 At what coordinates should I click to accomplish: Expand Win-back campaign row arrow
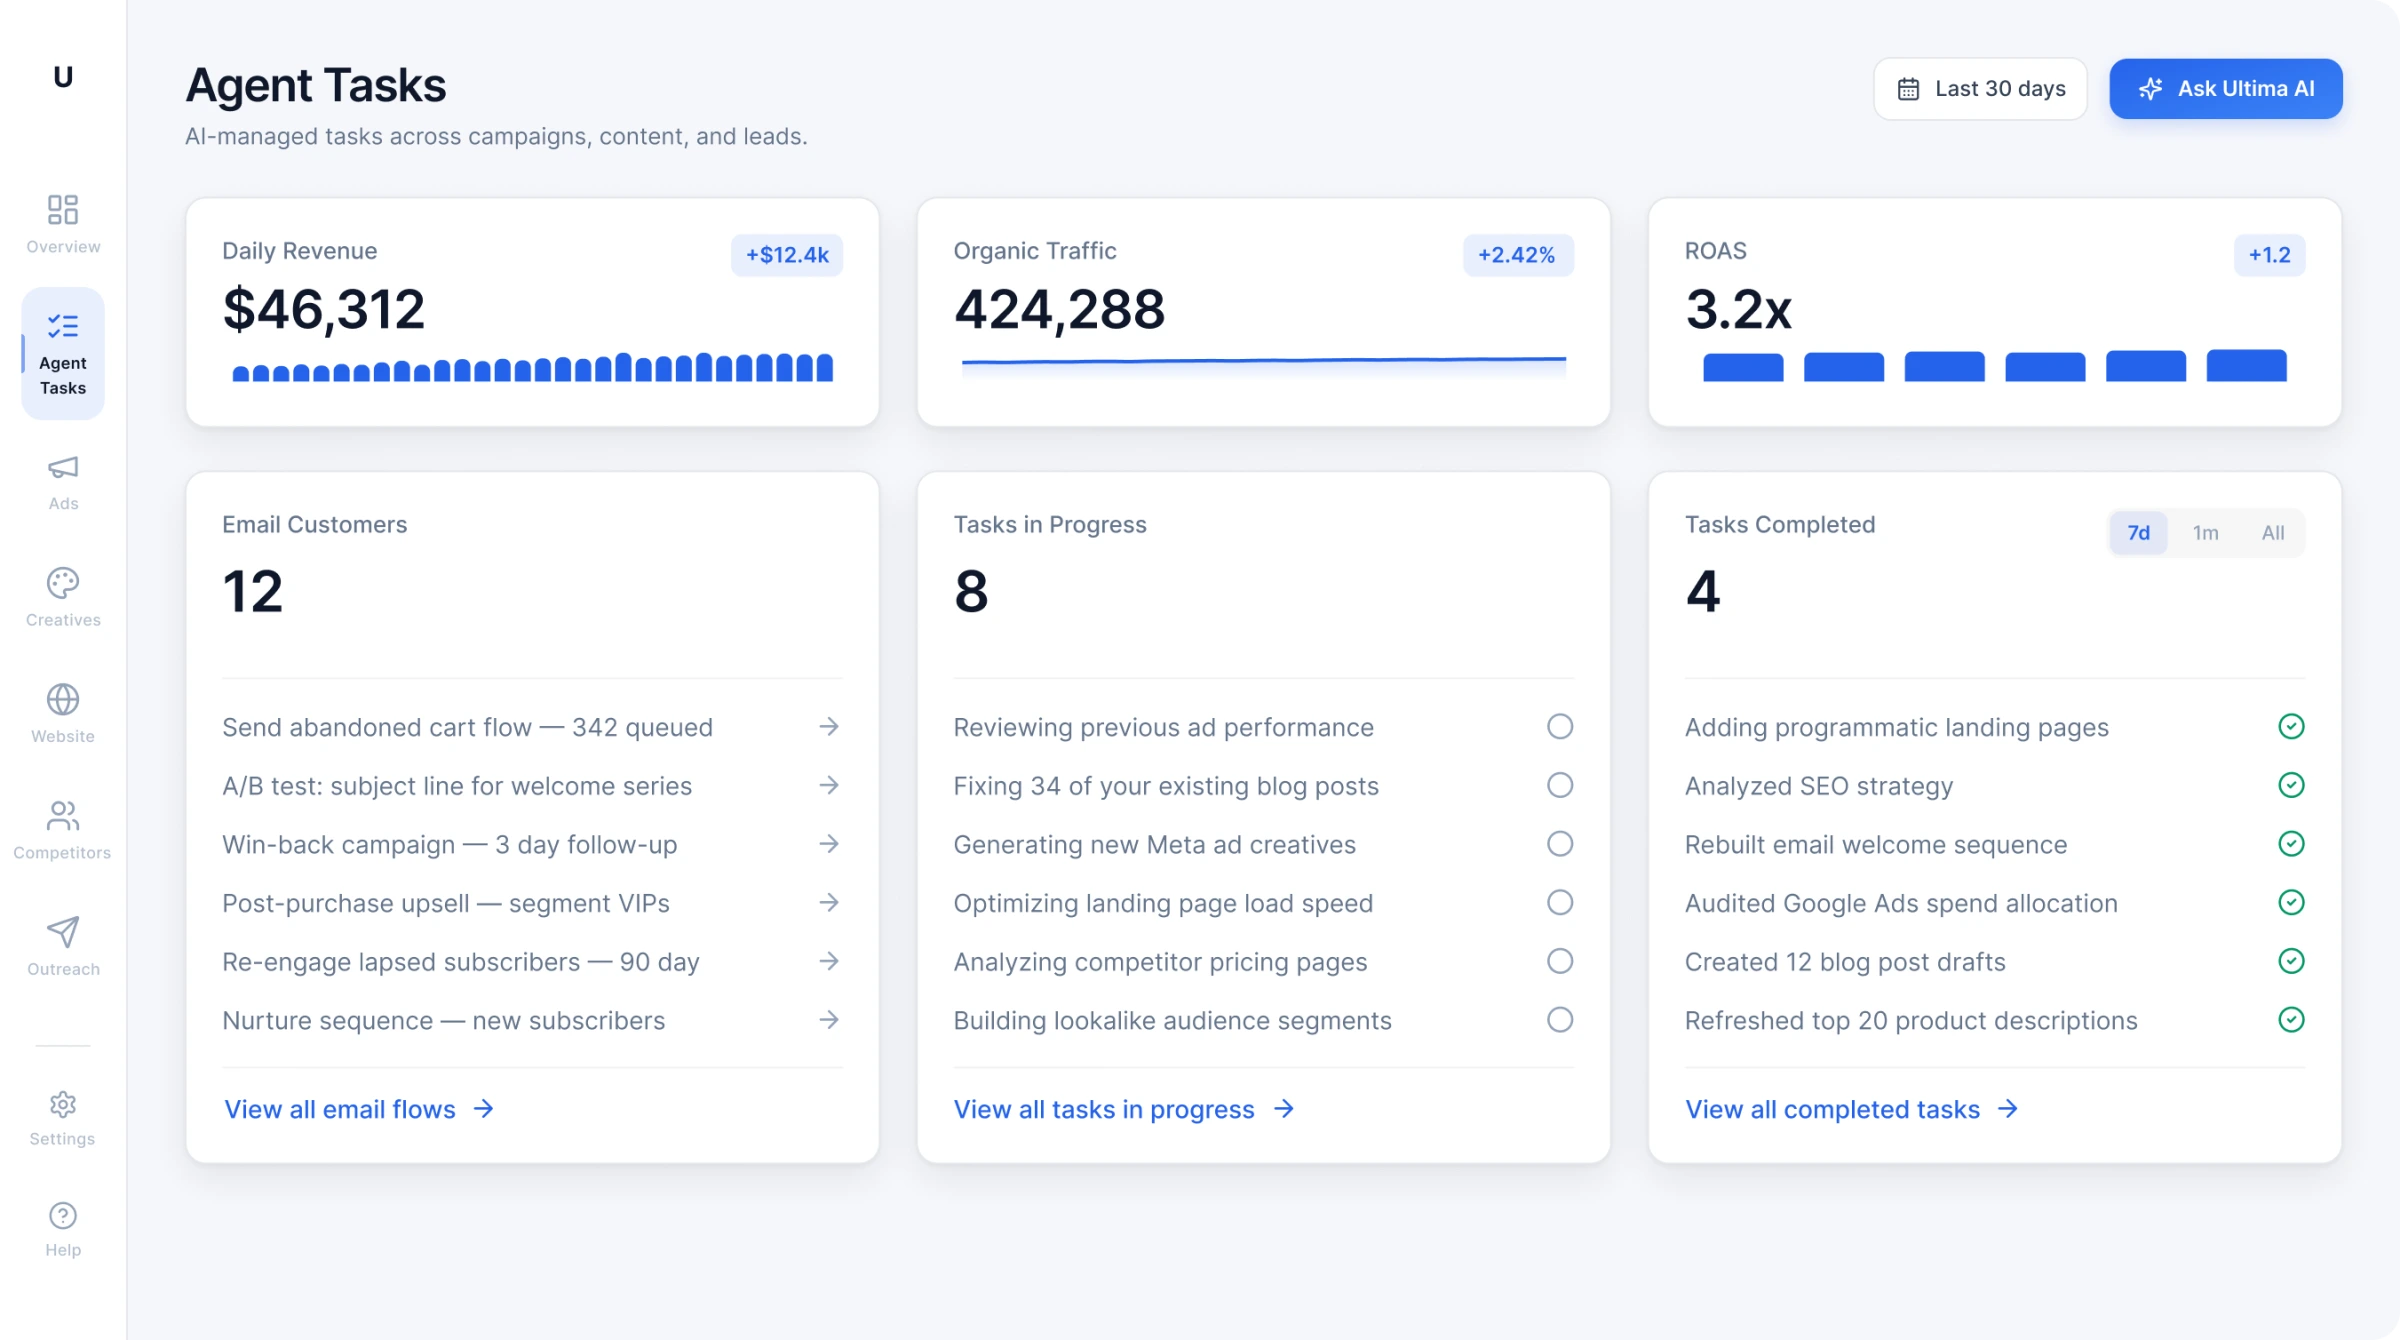click(828, 844)
